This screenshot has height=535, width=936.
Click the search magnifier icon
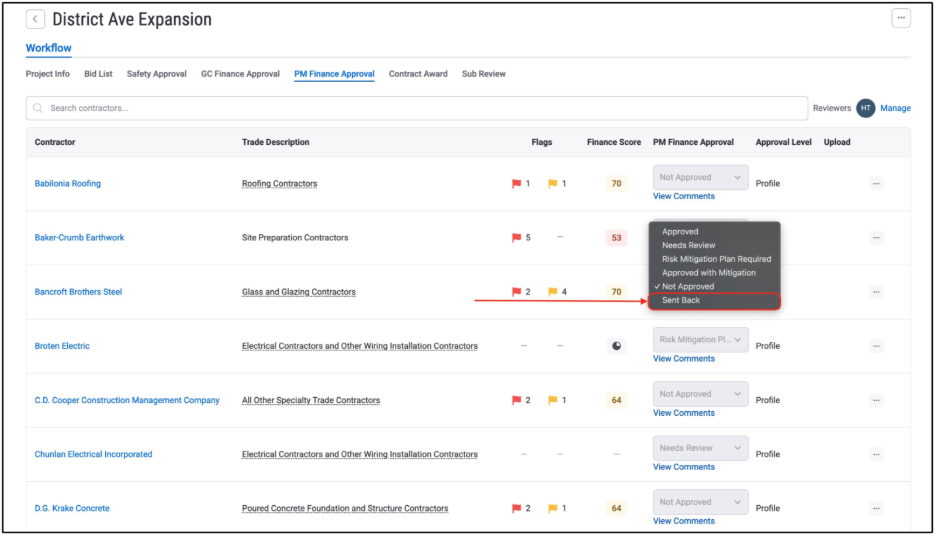pos(38,109)
